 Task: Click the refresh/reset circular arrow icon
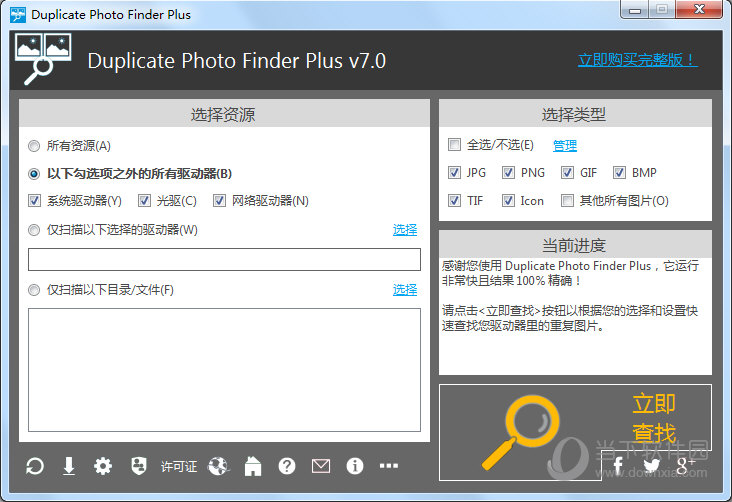pyautogui.click(x=35, y=466)
